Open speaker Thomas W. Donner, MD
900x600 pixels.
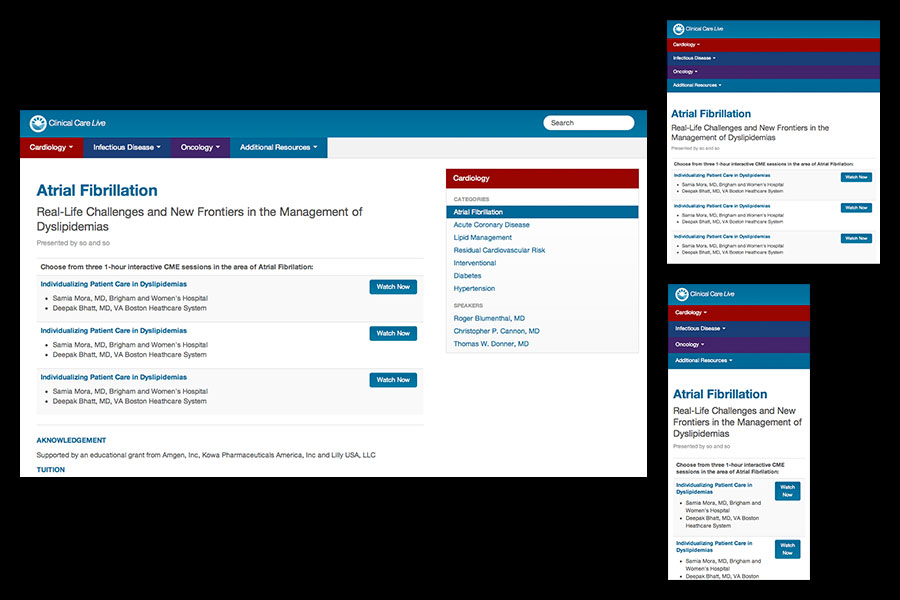tap(491, 344)
